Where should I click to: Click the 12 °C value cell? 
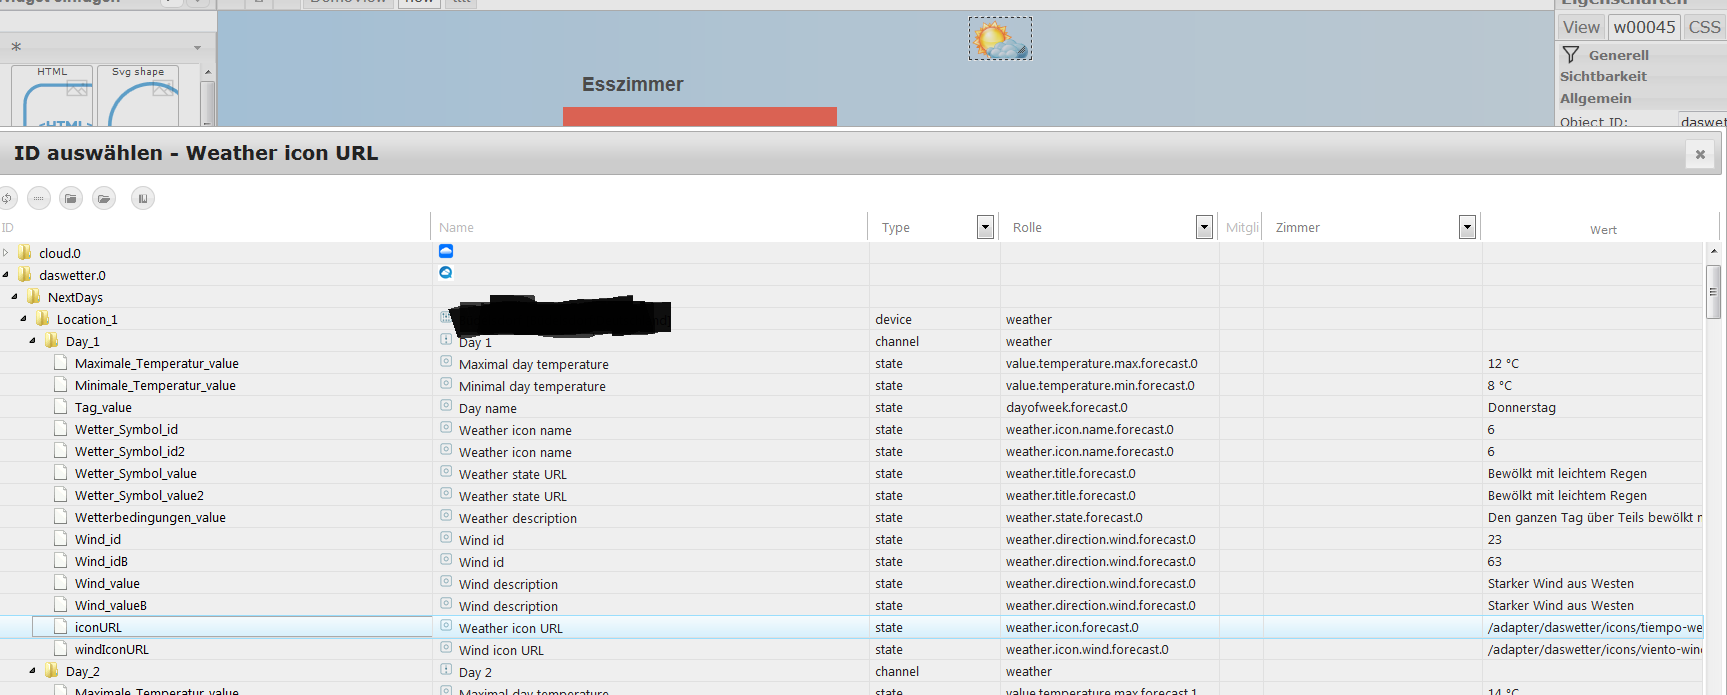coord(1592,363)
